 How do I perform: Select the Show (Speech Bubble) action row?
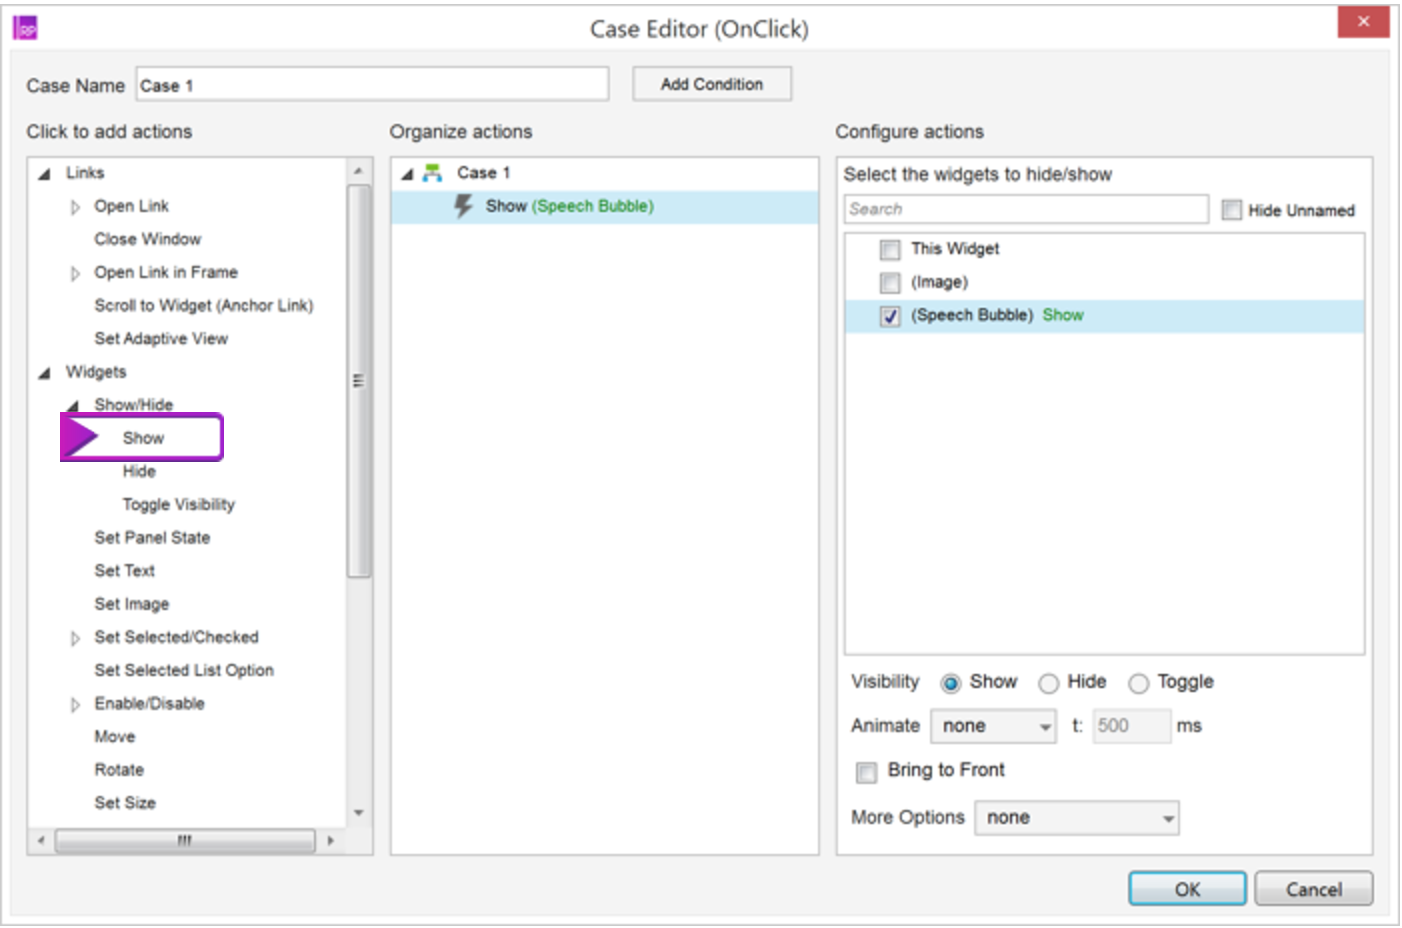tap(604, 206)
